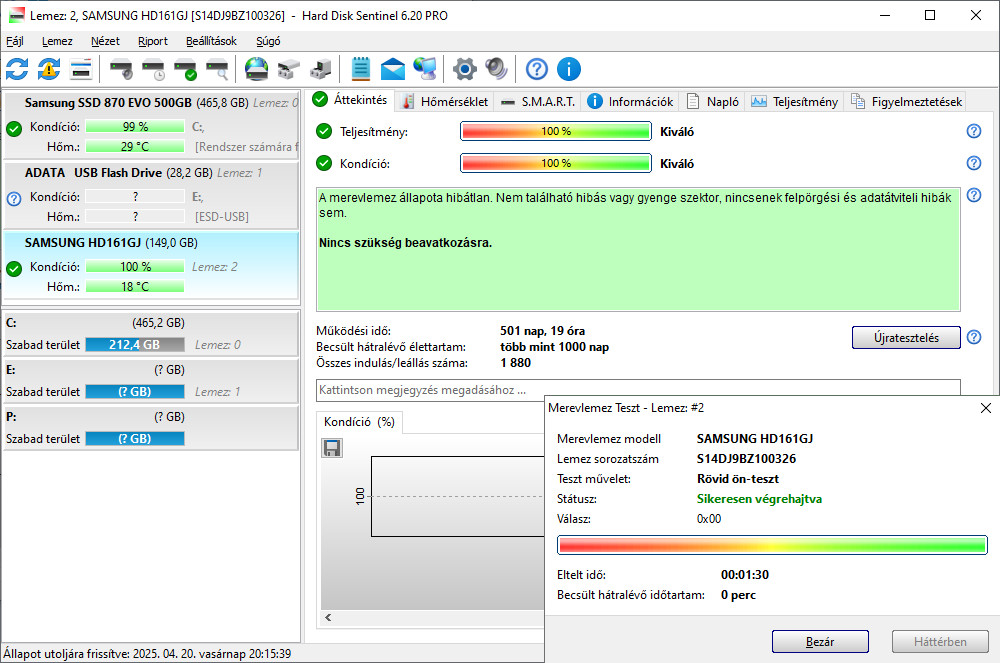
Task: Click the E: partition free space bar
Action: click(135, 392)
